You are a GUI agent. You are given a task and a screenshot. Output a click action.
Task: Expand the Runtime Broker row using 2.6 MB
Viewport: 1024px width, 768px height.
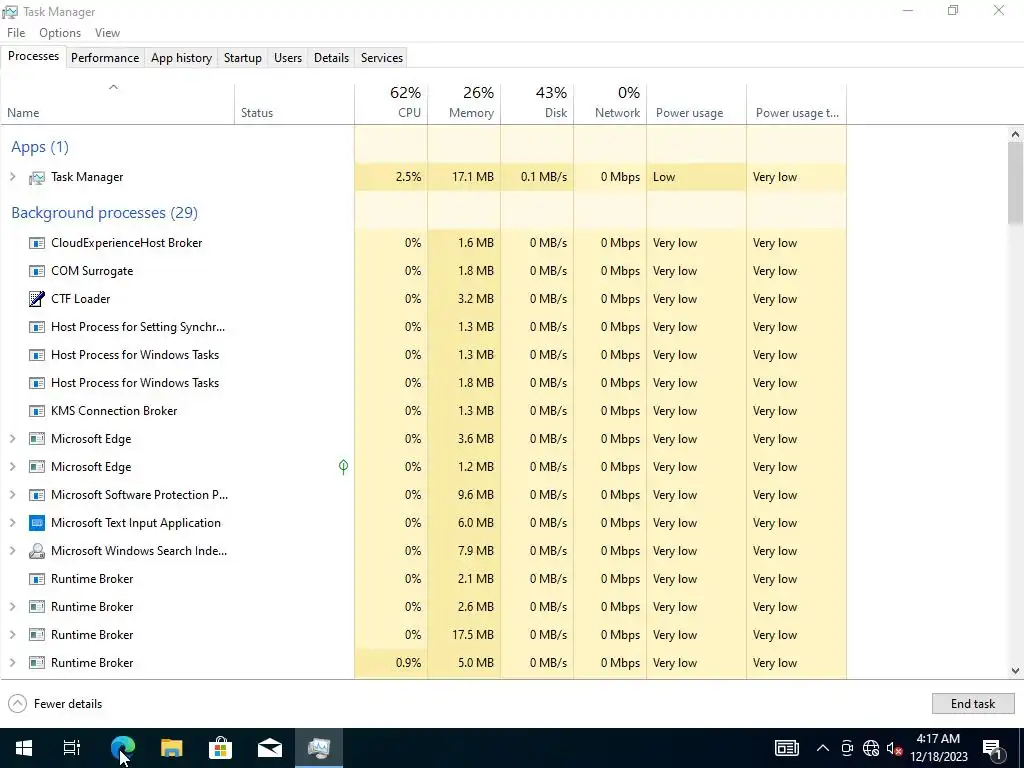click(12, 607)
